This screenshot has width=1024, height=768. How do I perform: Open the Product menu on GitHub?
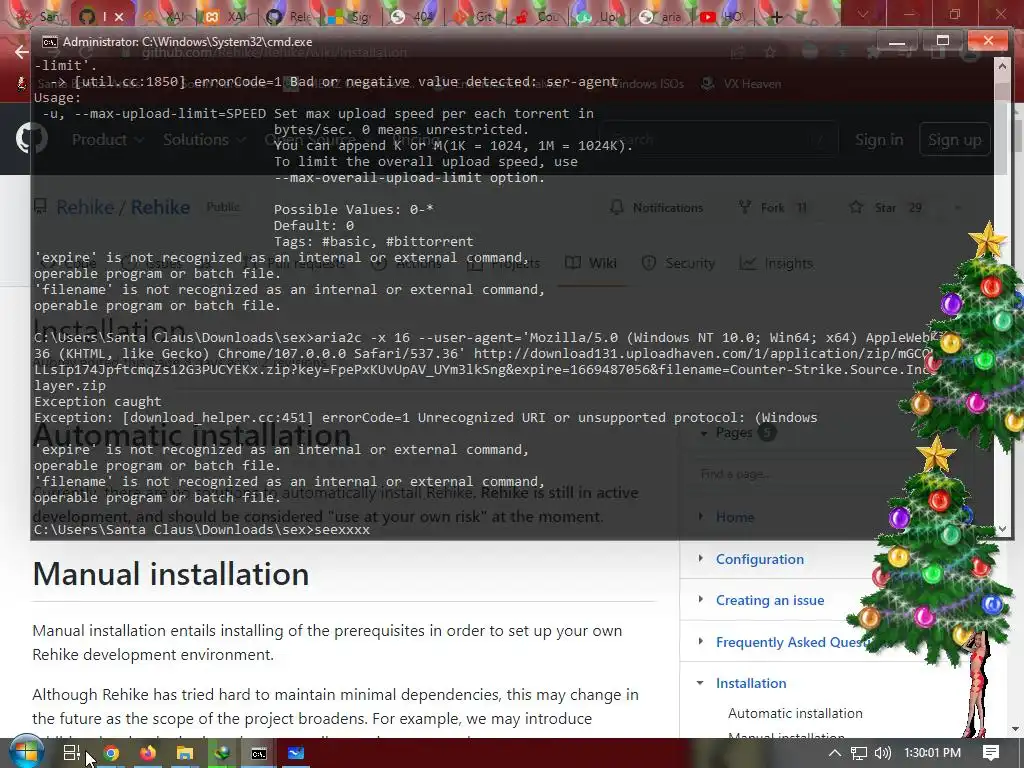coord(108,140)
